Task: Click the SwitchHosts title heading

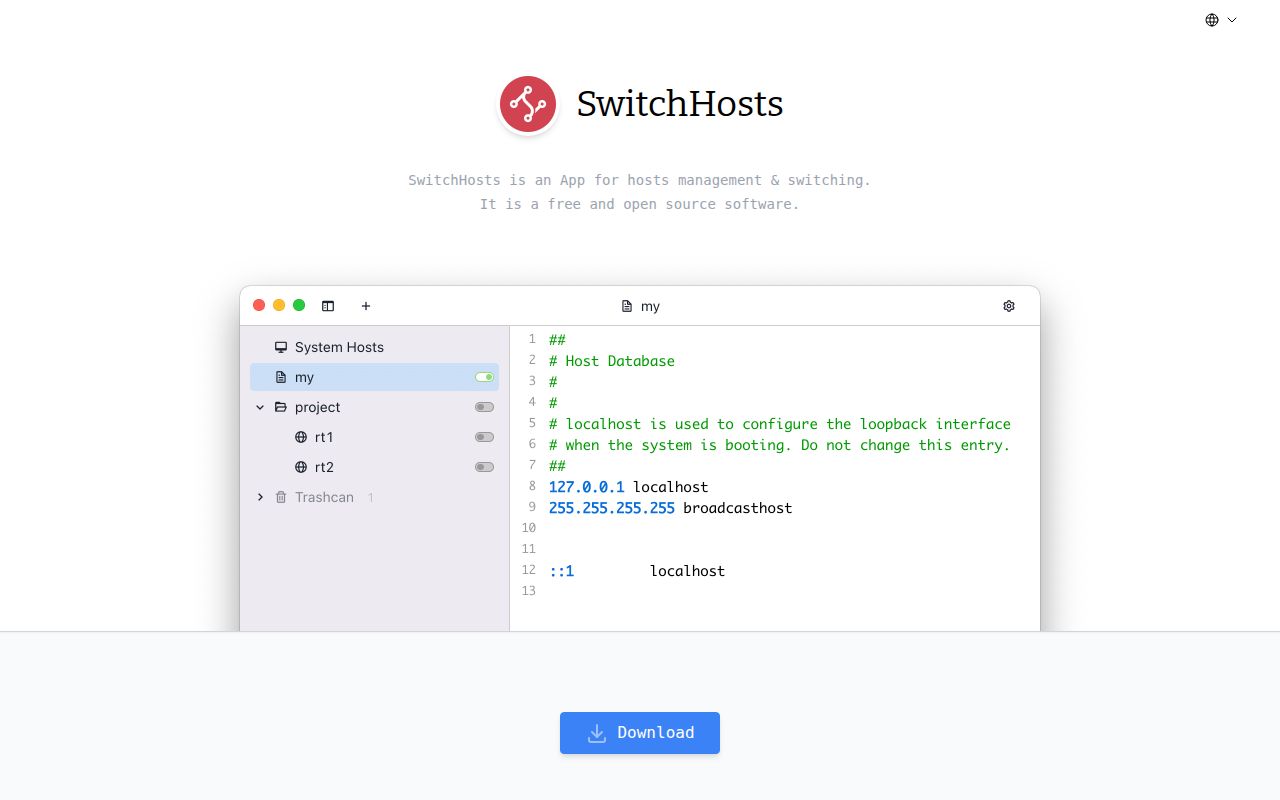Action: (x=680, y=104)
